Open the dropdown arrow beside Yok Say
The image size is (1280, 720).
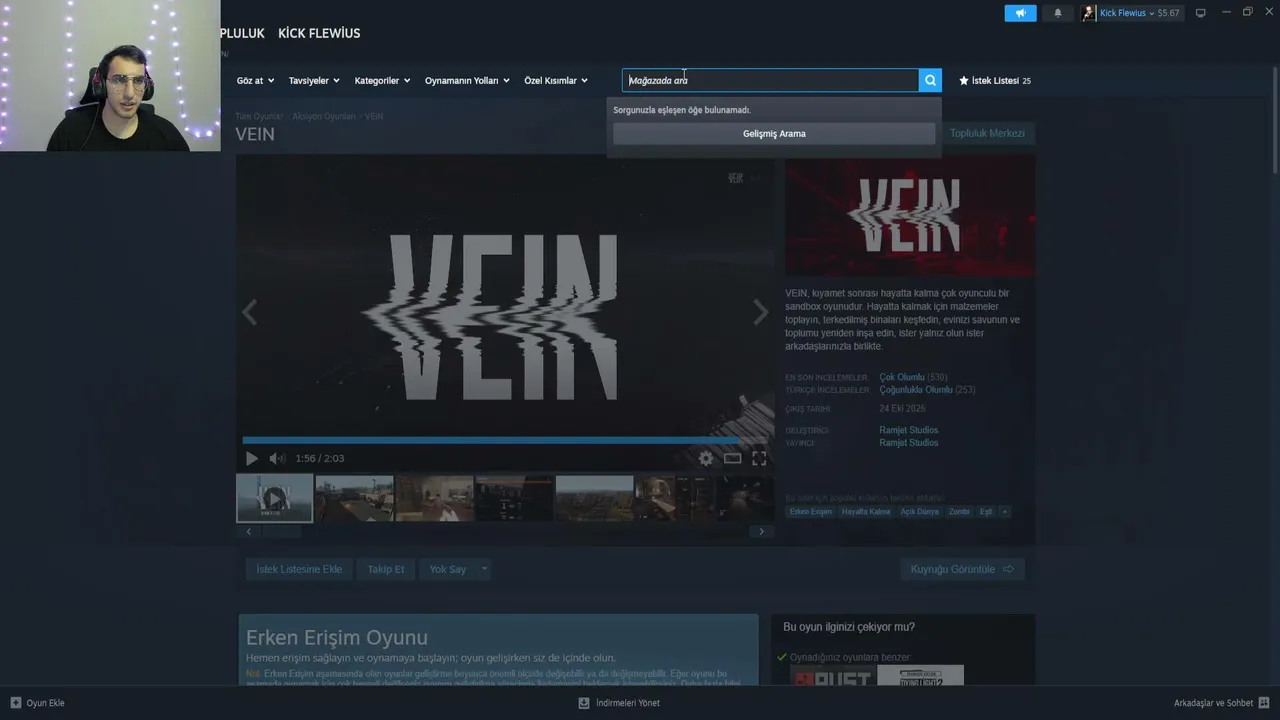click(x=484, y=569)
